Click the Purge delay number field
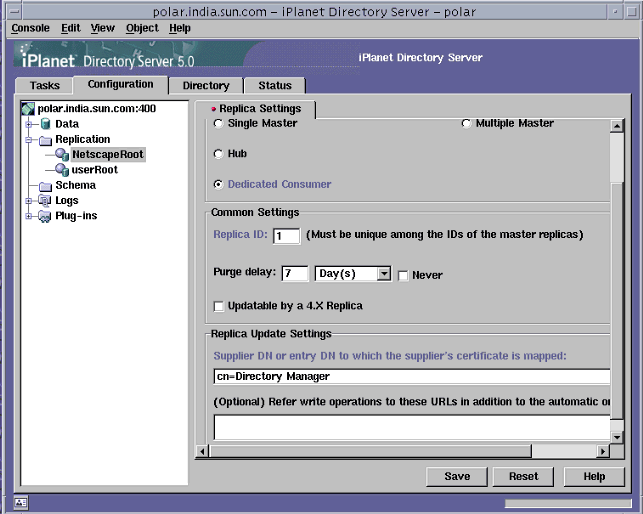The height and width of the screenshot is (514, 643). pos(295,274)
